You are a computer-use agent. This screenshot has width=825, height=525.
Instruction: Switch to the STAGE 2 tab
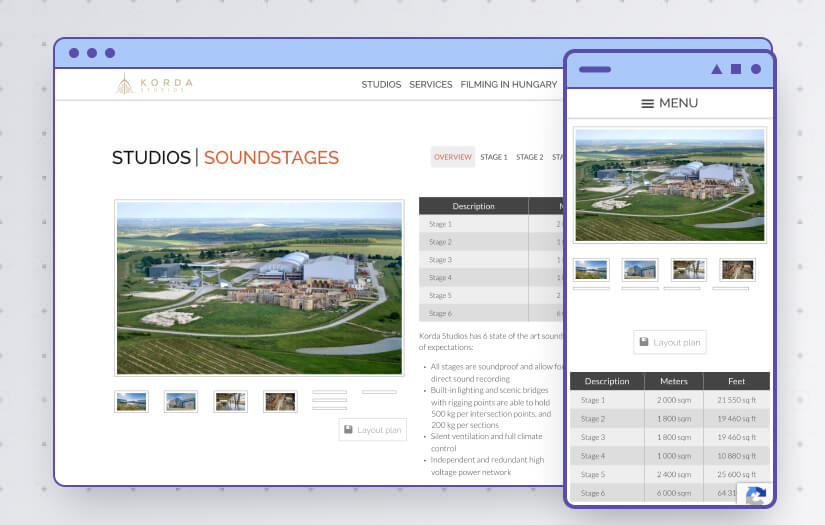529,157
